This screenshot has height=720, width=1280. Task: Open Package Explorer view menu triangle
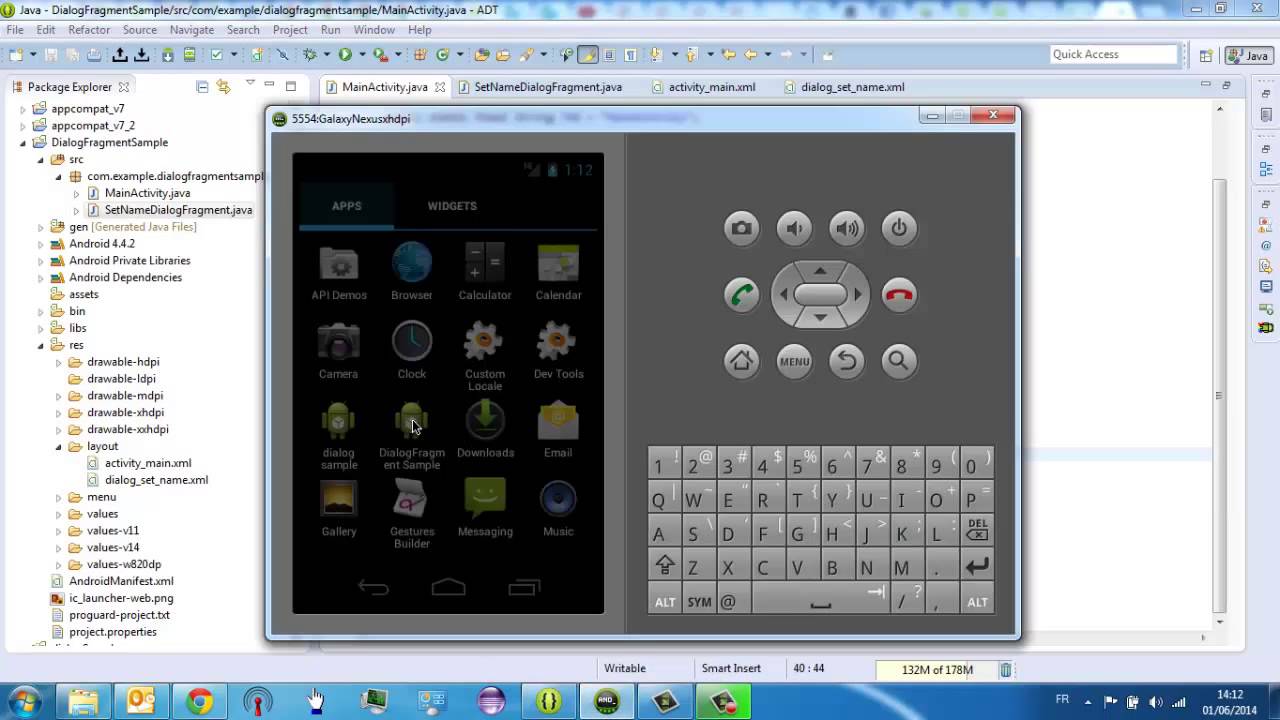pyautogui.click(x=249, y=85)
